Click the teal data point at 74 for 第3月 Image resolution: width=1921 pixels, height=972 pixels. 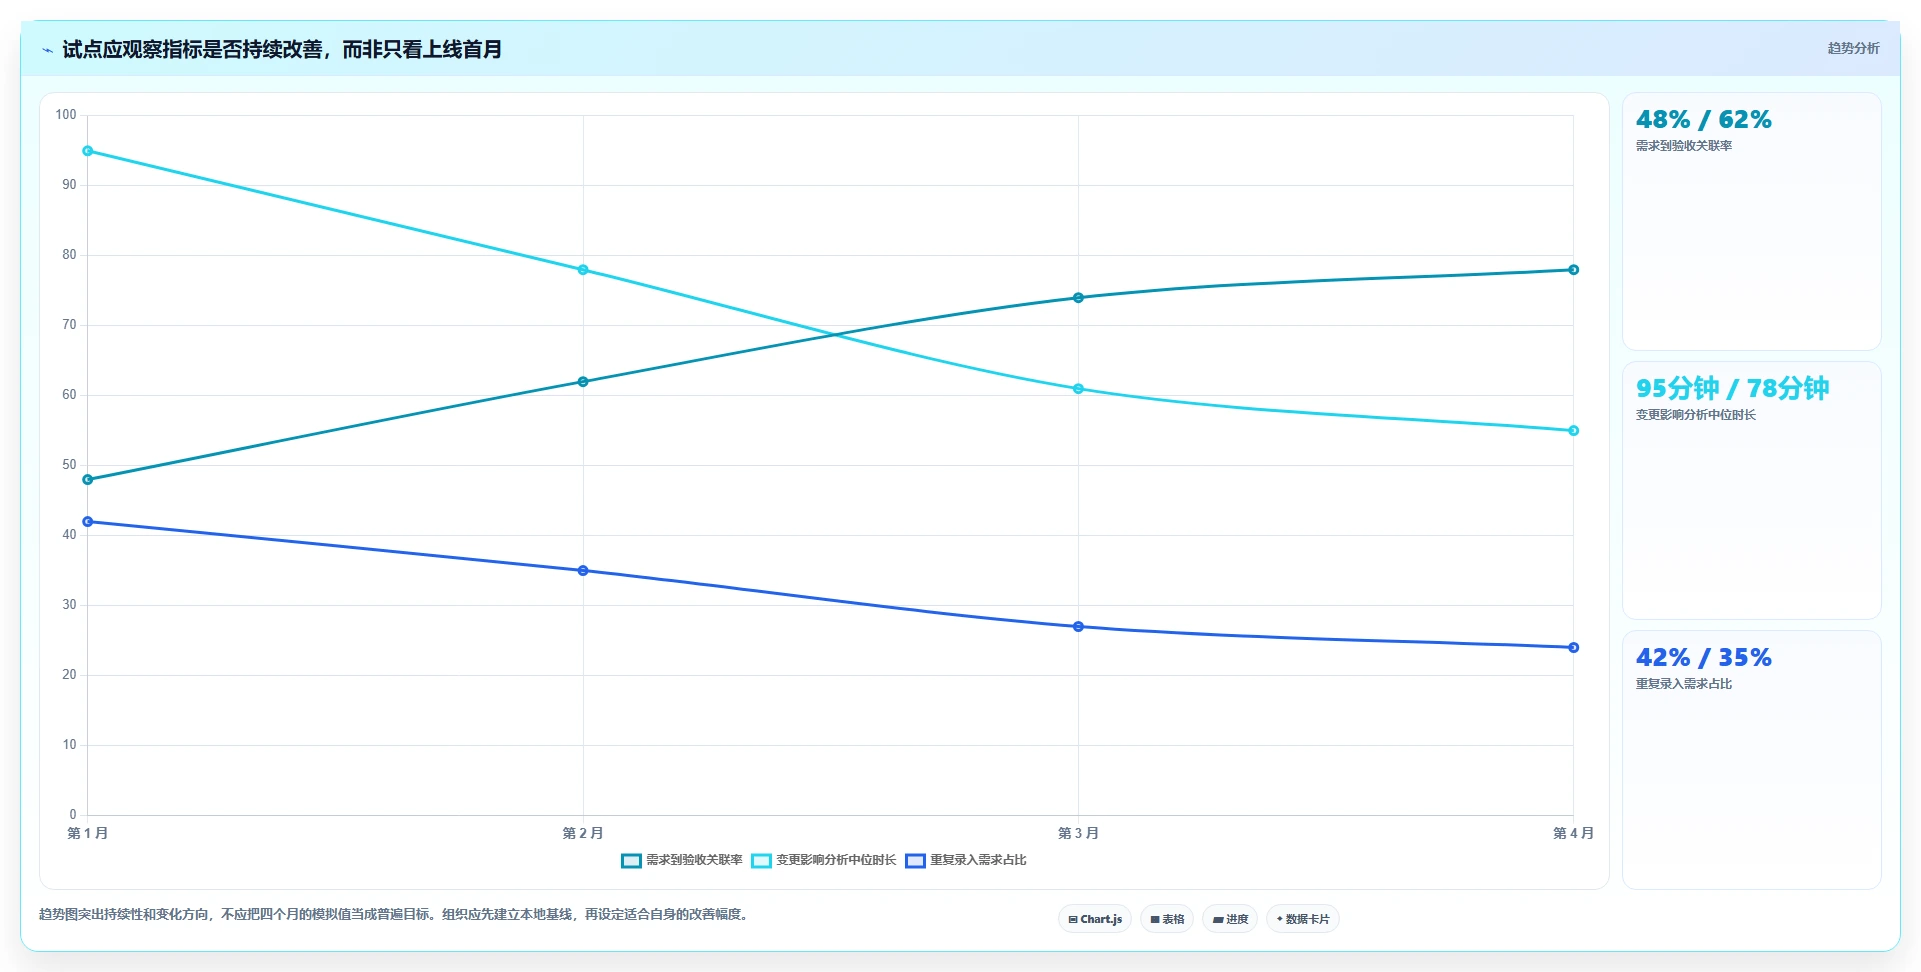click(x=1078, y=298)
